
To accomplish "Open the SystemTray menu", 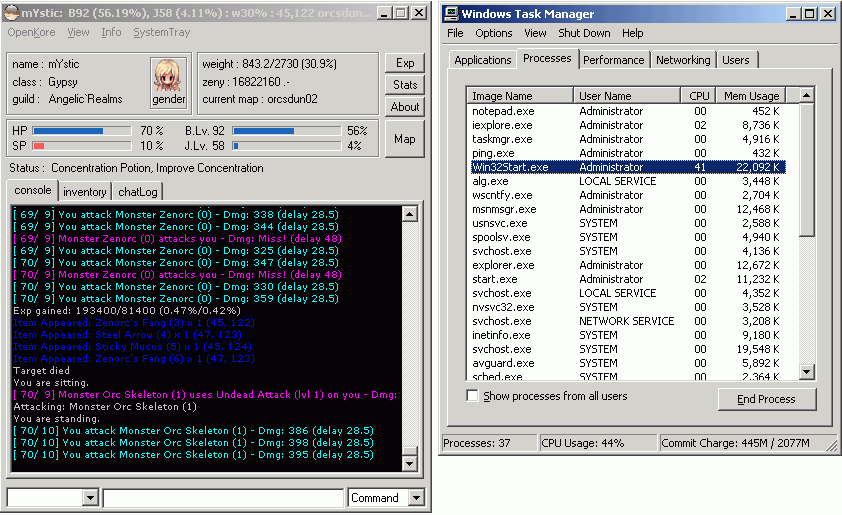I will click(162, 32).
